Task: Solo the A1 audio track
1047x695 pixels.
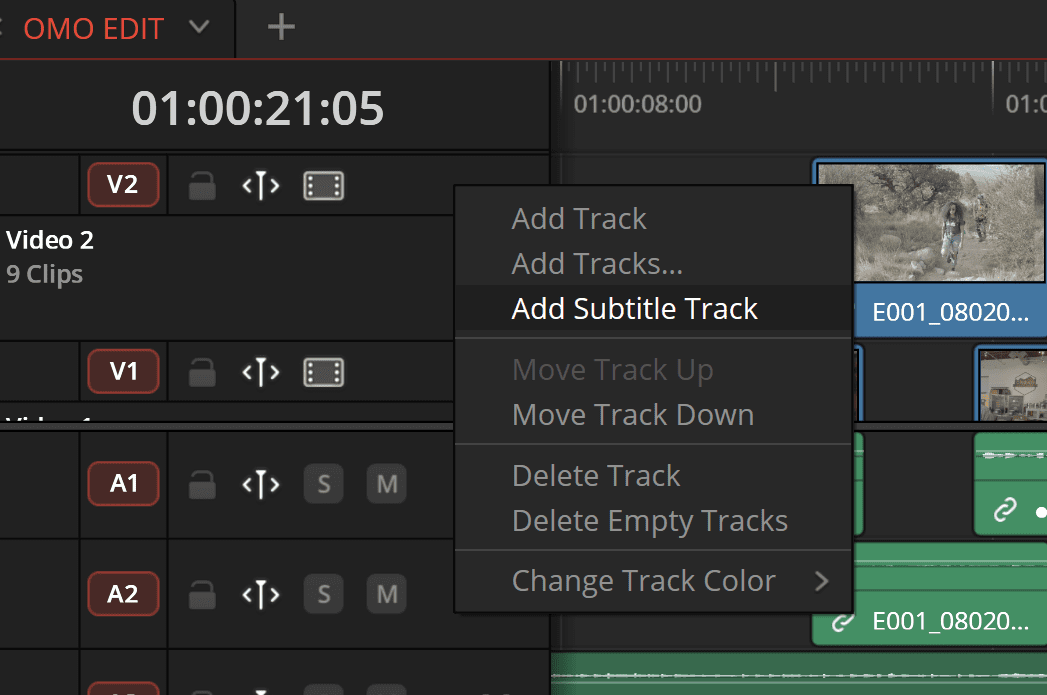Action: 324,484
